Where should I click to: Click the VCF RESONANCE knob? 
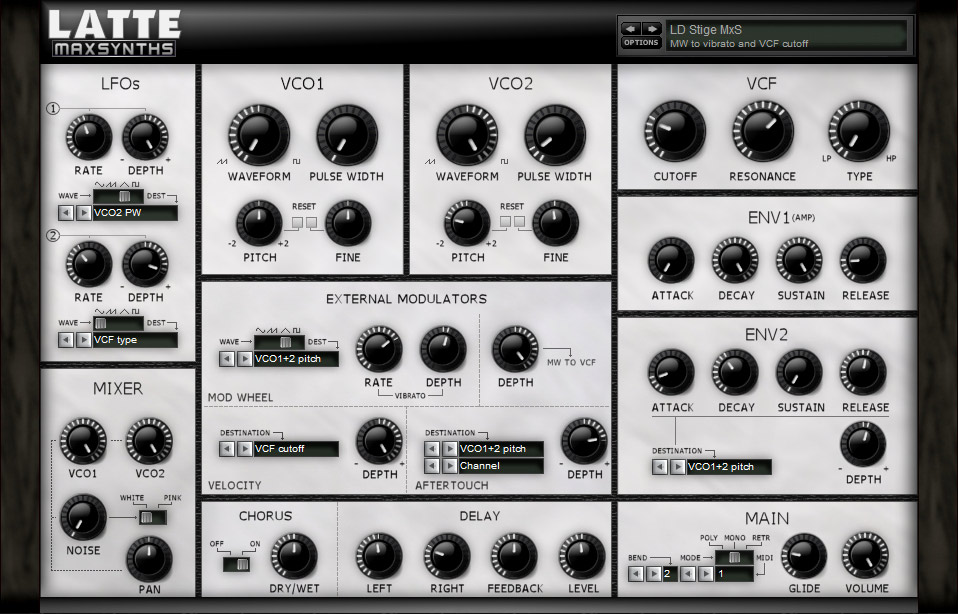tap(762, 131)
